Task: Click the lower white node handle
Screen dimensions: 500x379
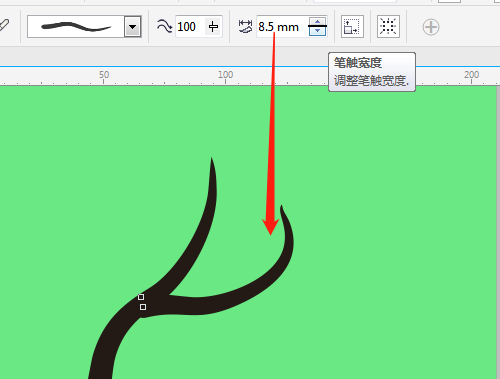Action: click(x=143, y=307)
